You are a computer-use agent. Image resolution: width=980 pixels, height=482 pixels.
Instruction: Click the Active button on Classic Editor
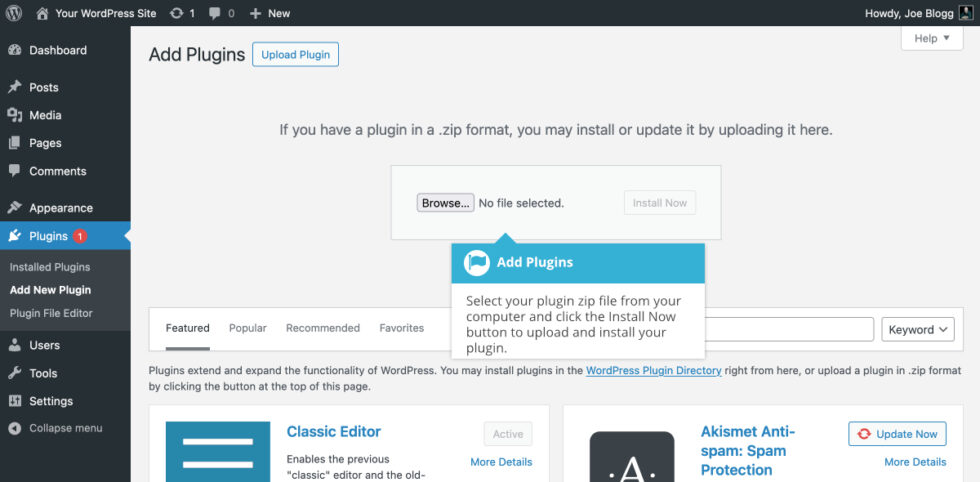point(508,434)
